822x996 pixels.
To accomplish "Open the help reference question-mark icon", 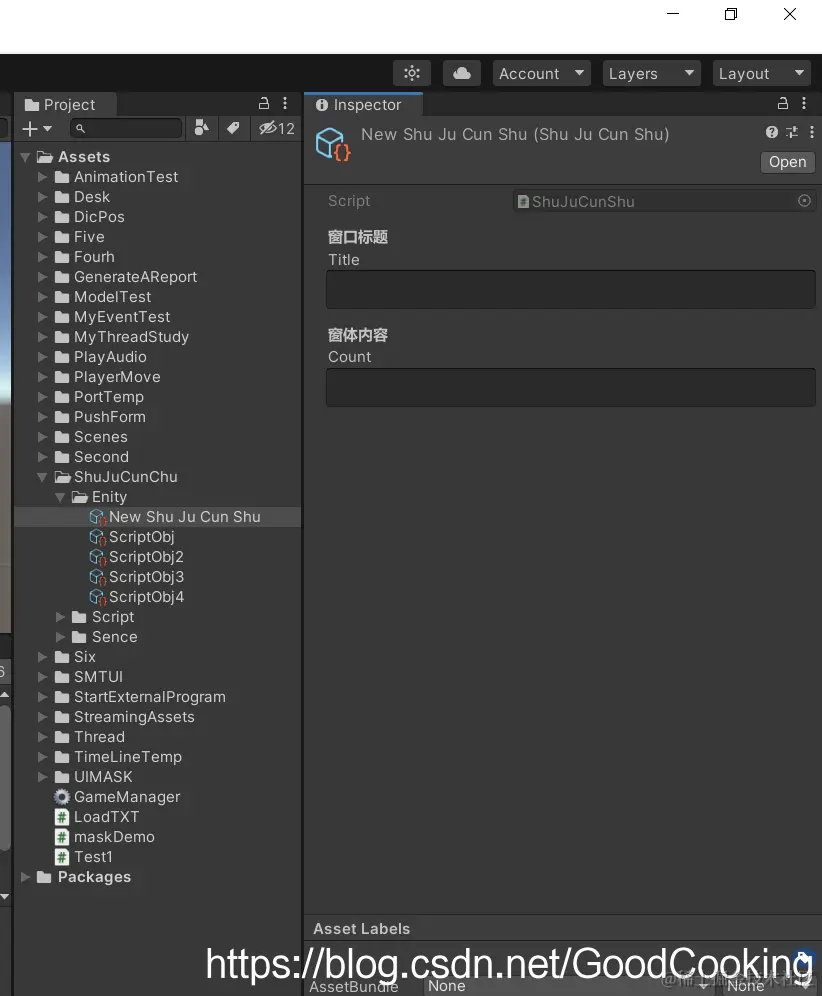I will click(x=771, y=132).
